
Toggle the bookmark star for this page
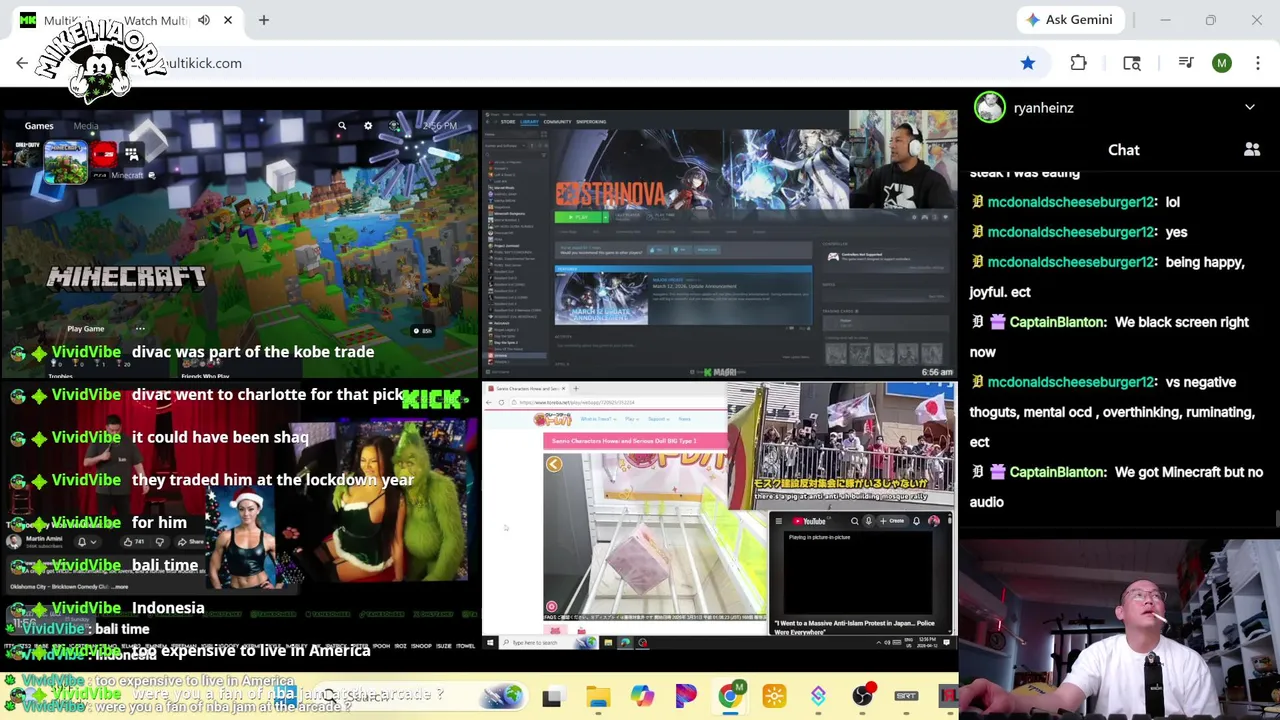pyautogui.click(x=1028, y=63)
